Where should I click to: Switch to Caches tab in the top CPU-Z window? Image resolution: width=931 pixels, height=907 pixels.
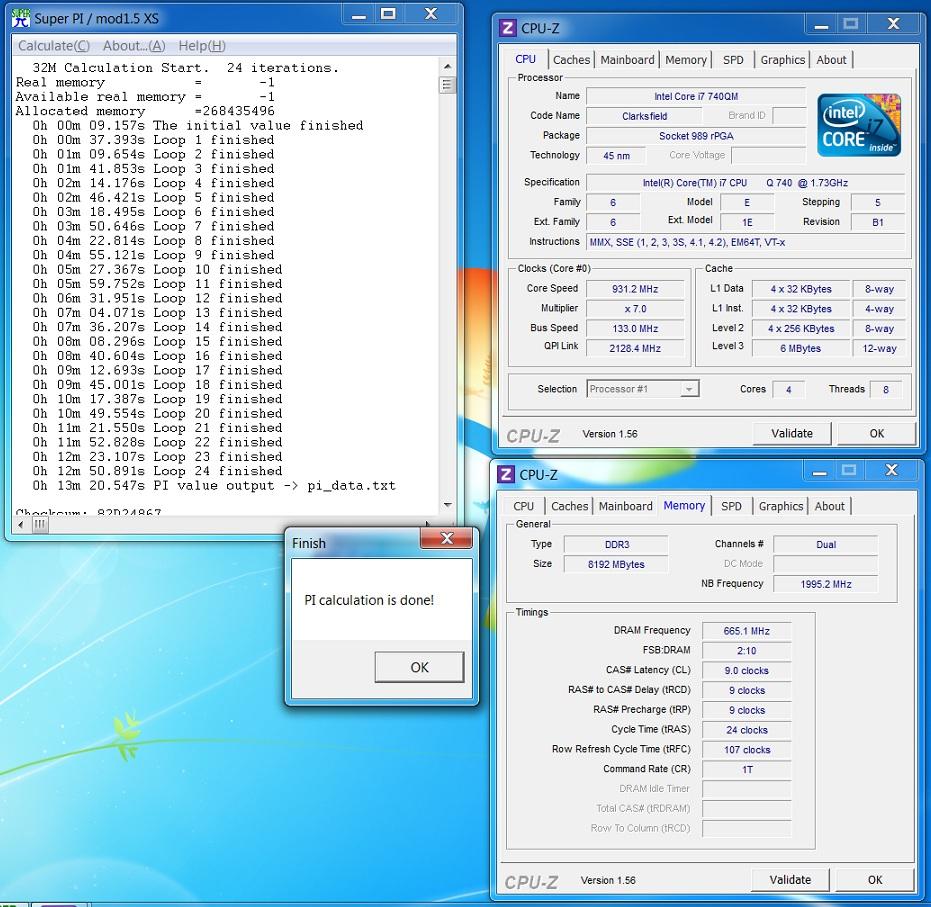point(571,60)
